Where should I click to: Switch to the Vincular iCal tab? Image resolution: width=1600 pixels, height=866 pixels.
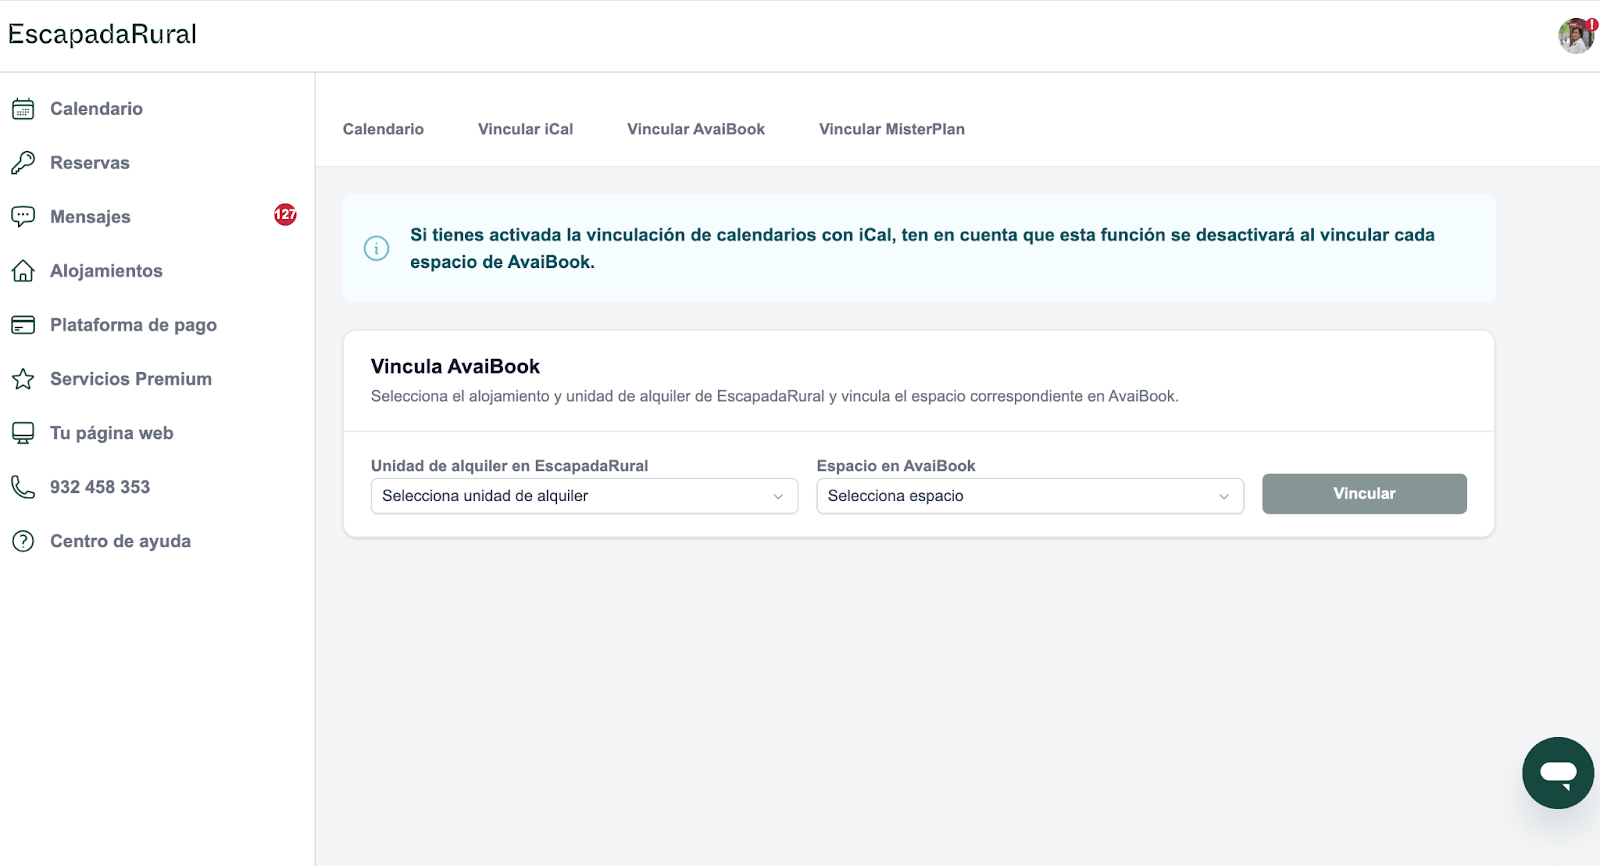(x=525, y=129)
